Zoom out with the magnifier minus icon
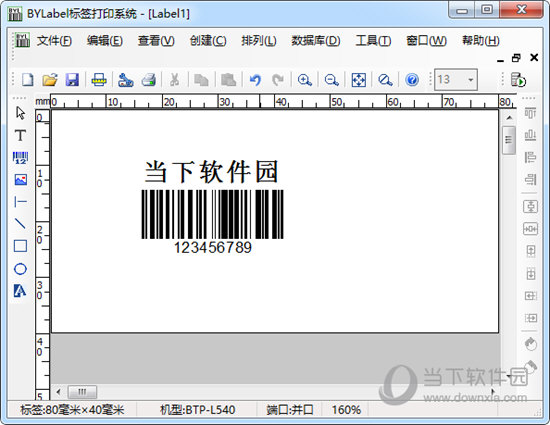This screenshot has width=550, height=425. [331, 80]
